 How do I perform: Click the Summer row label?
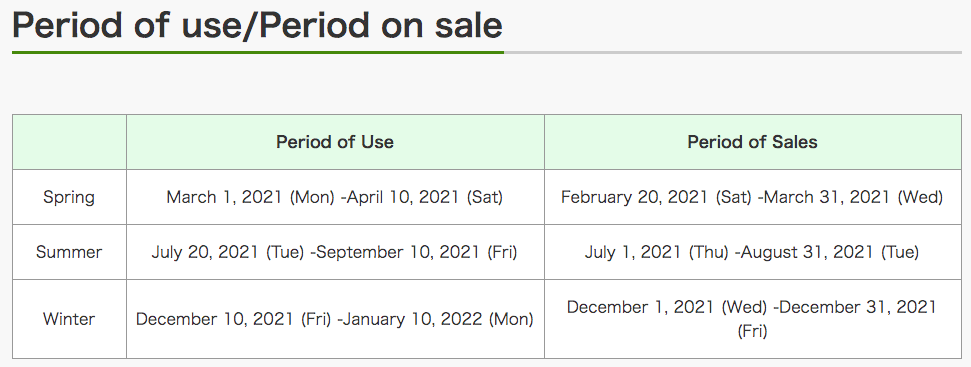click(69, 253)
